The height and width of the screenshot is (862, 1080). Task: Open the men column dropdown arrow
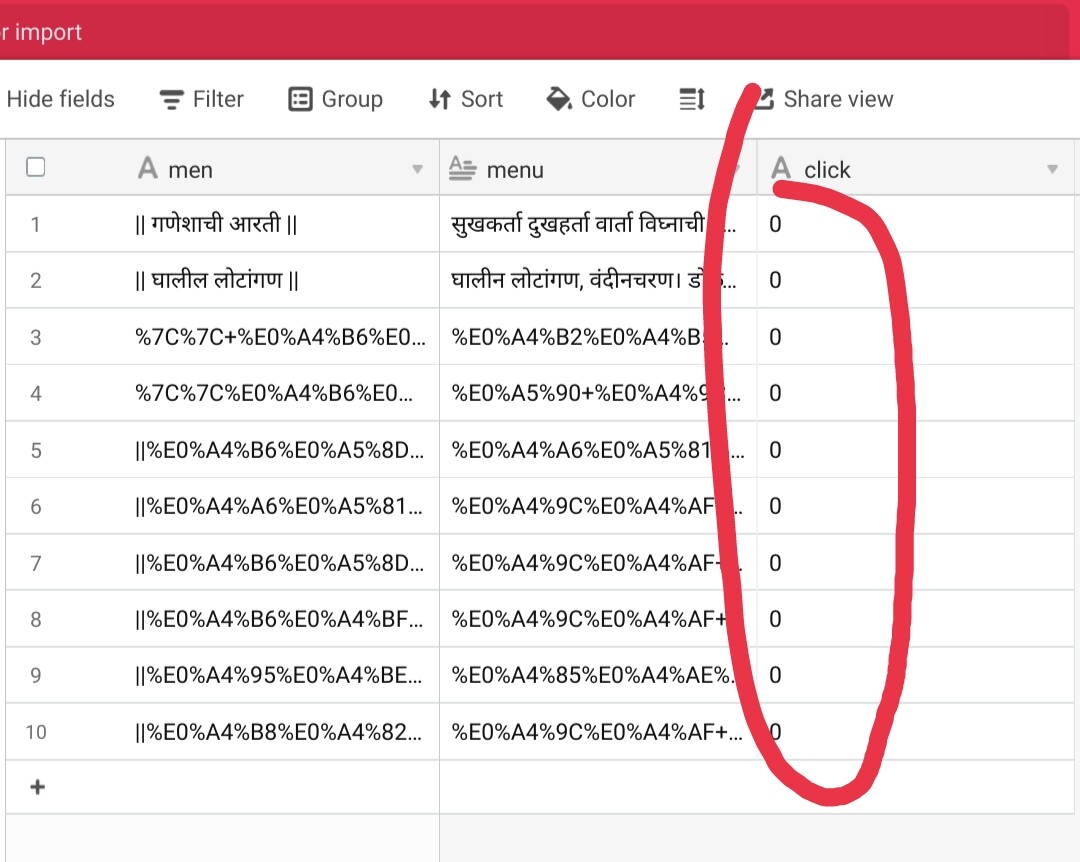coord(418,170)
